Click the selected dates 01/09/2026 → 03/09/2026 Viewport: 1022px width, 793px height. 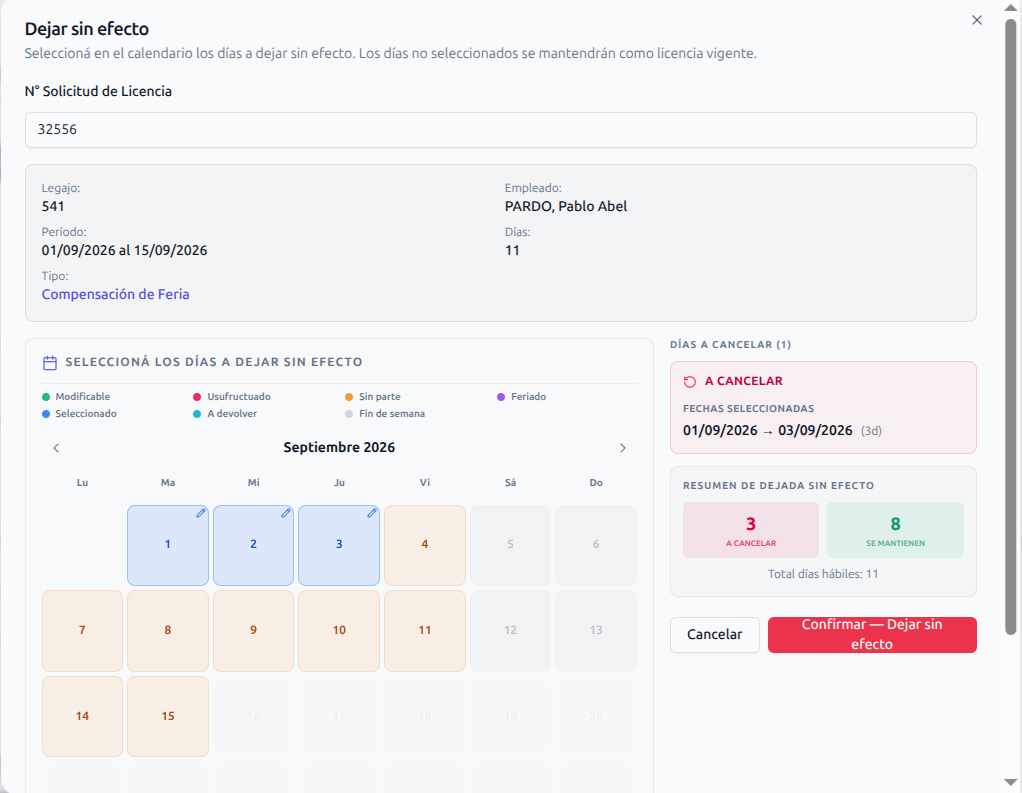click(x=768, y=431)
